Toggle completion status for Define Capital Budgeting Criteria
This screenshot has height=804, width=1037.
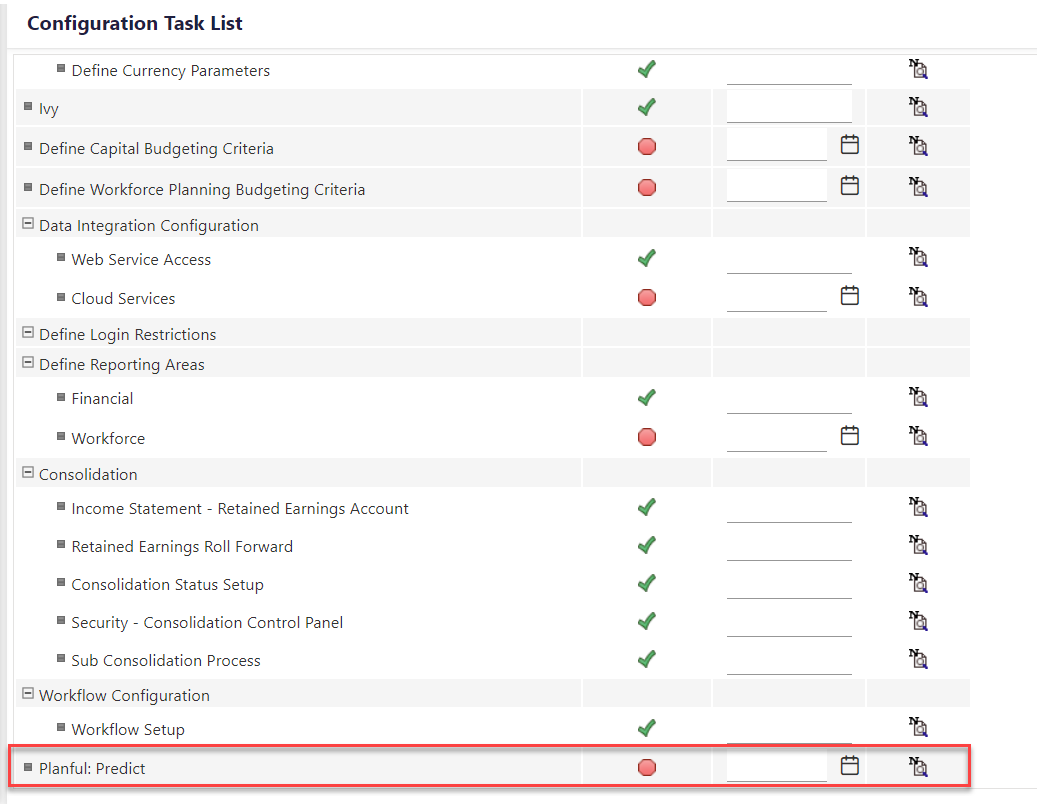(646, 146)
